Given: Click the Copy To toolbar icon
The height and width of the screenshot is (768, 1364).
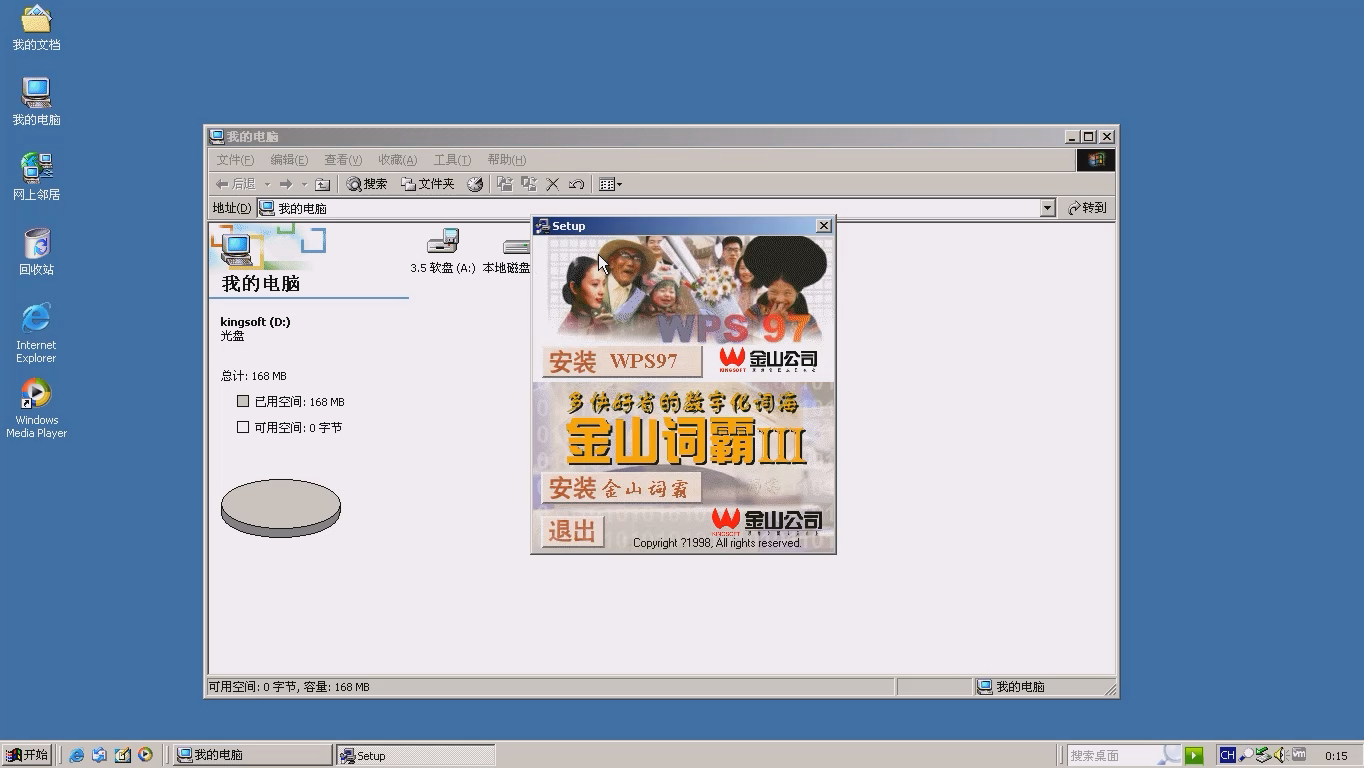Looking at the screenshot, I should (529, 184).
